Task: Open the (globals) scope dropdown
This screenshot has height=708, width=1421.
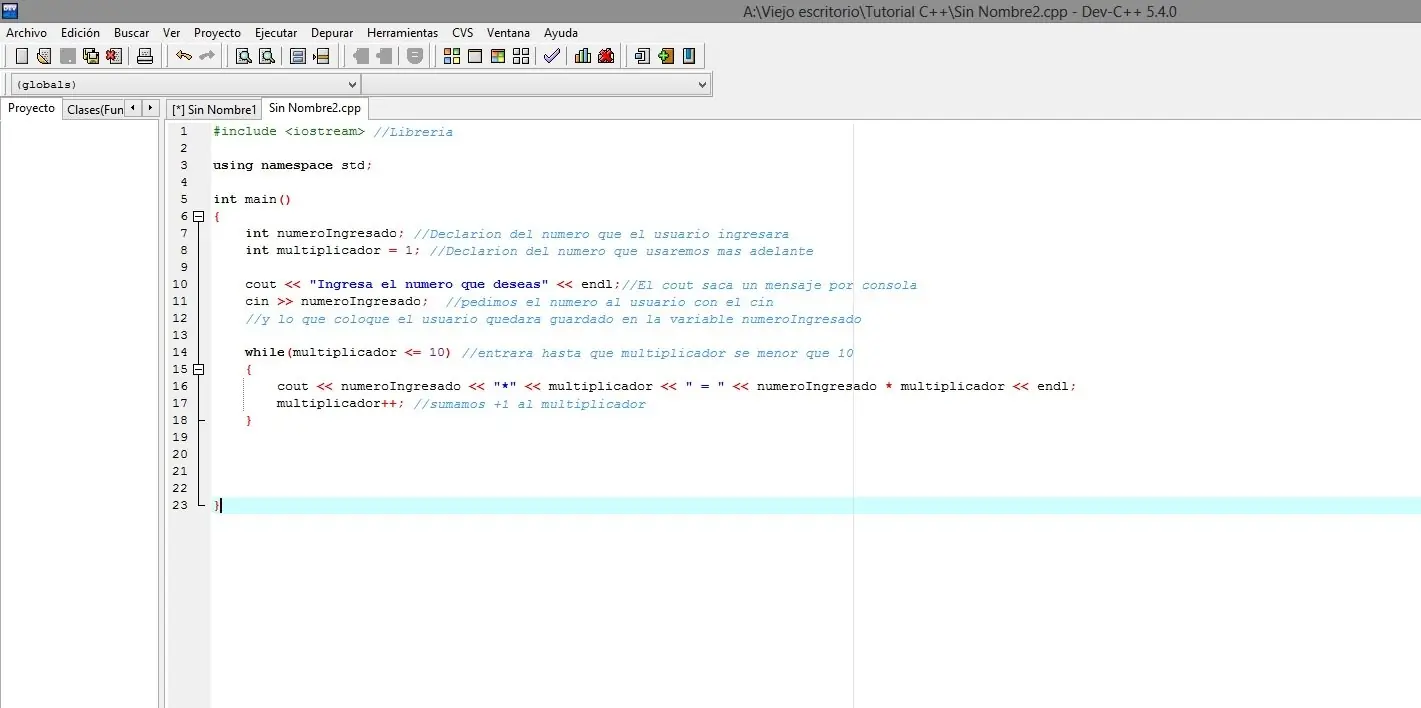Action: click(x=185, y=85)
